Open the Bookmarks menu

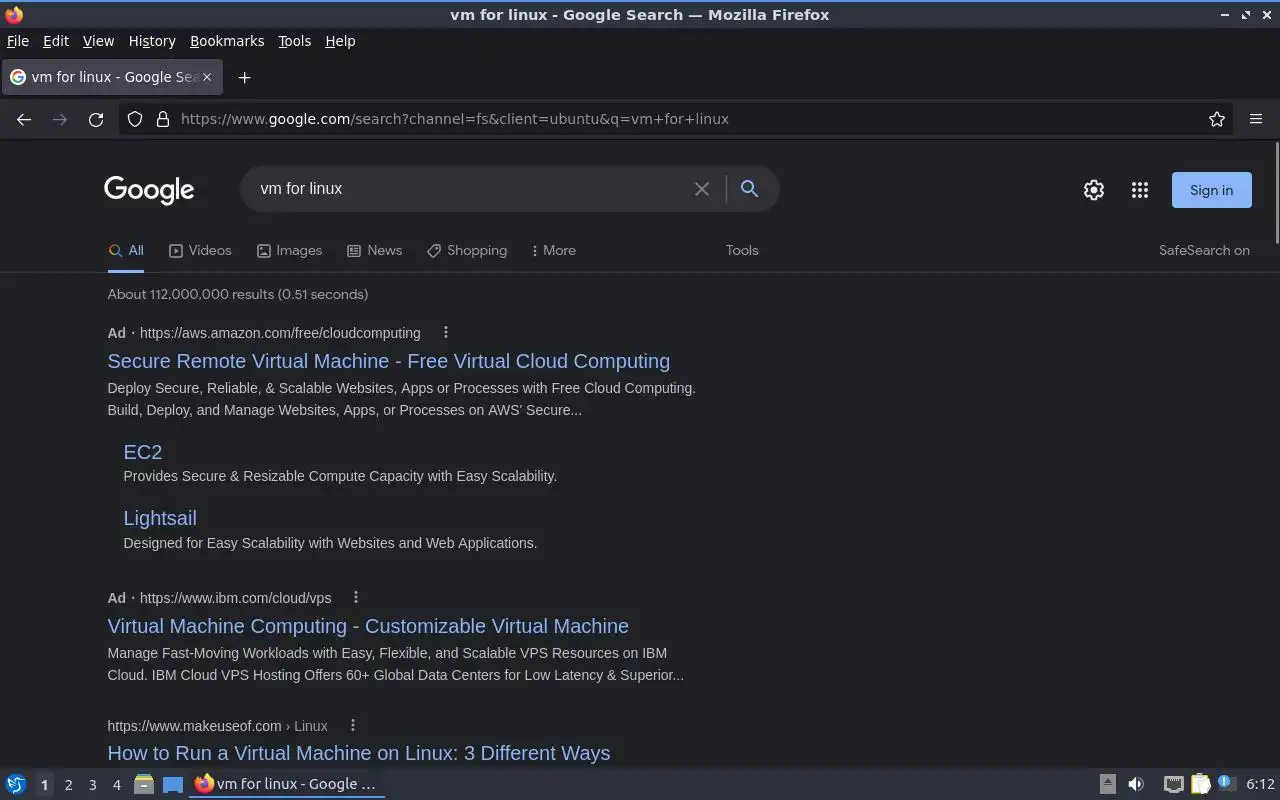click(227, 41)
